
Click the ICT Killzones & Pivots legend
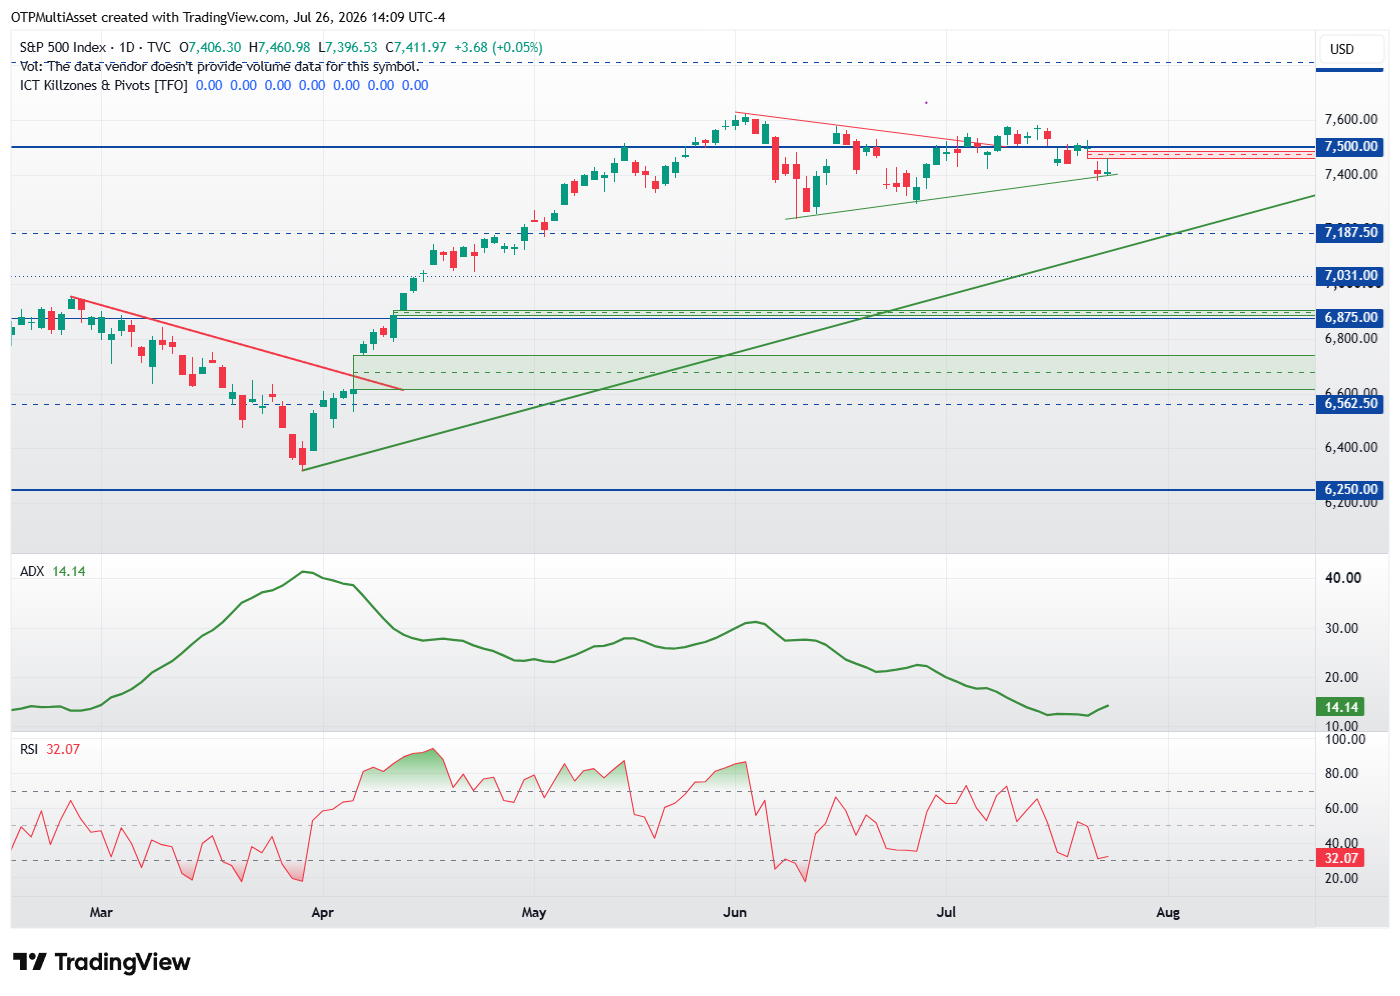coord(224,85)
